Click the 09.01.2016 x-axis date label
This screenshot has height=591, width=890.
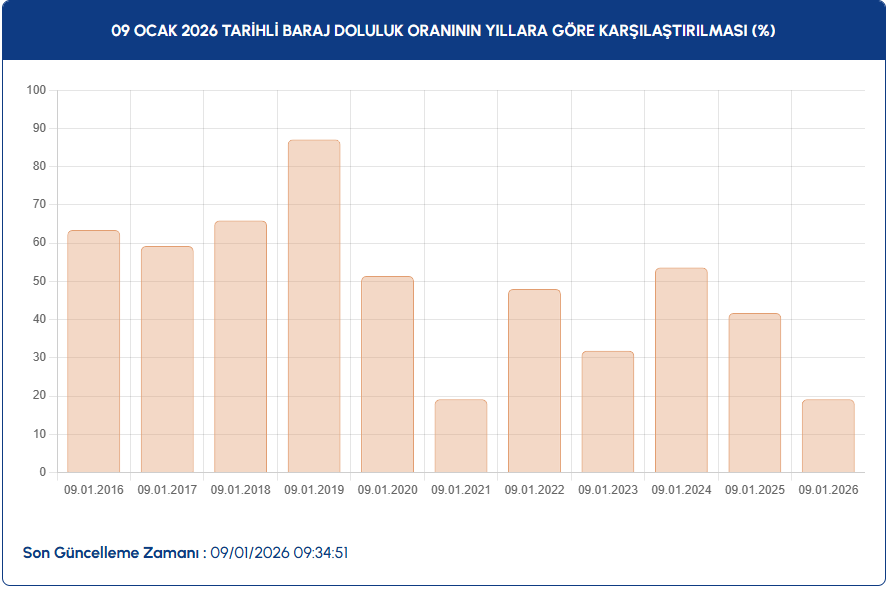tap(93, 490)
